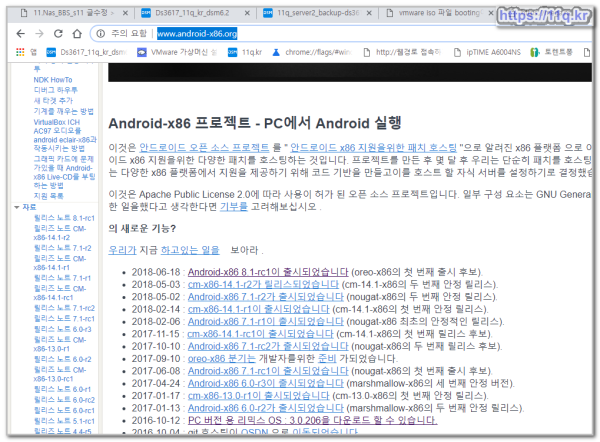Open Android-x86 6.0-r2 release announcement
The height and width of the screenshot is (442, 600).
pos(266,408)
